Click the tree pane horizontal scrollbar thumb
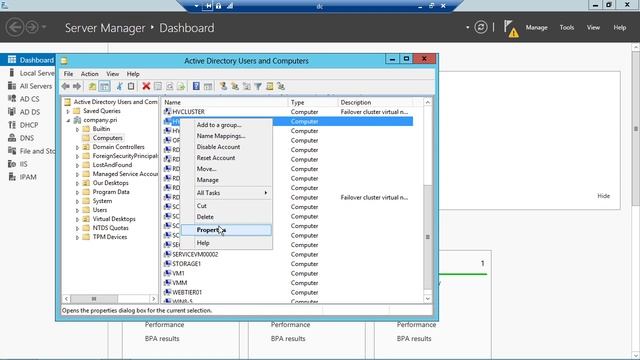The image size is (640, 360). coord(94,299)
